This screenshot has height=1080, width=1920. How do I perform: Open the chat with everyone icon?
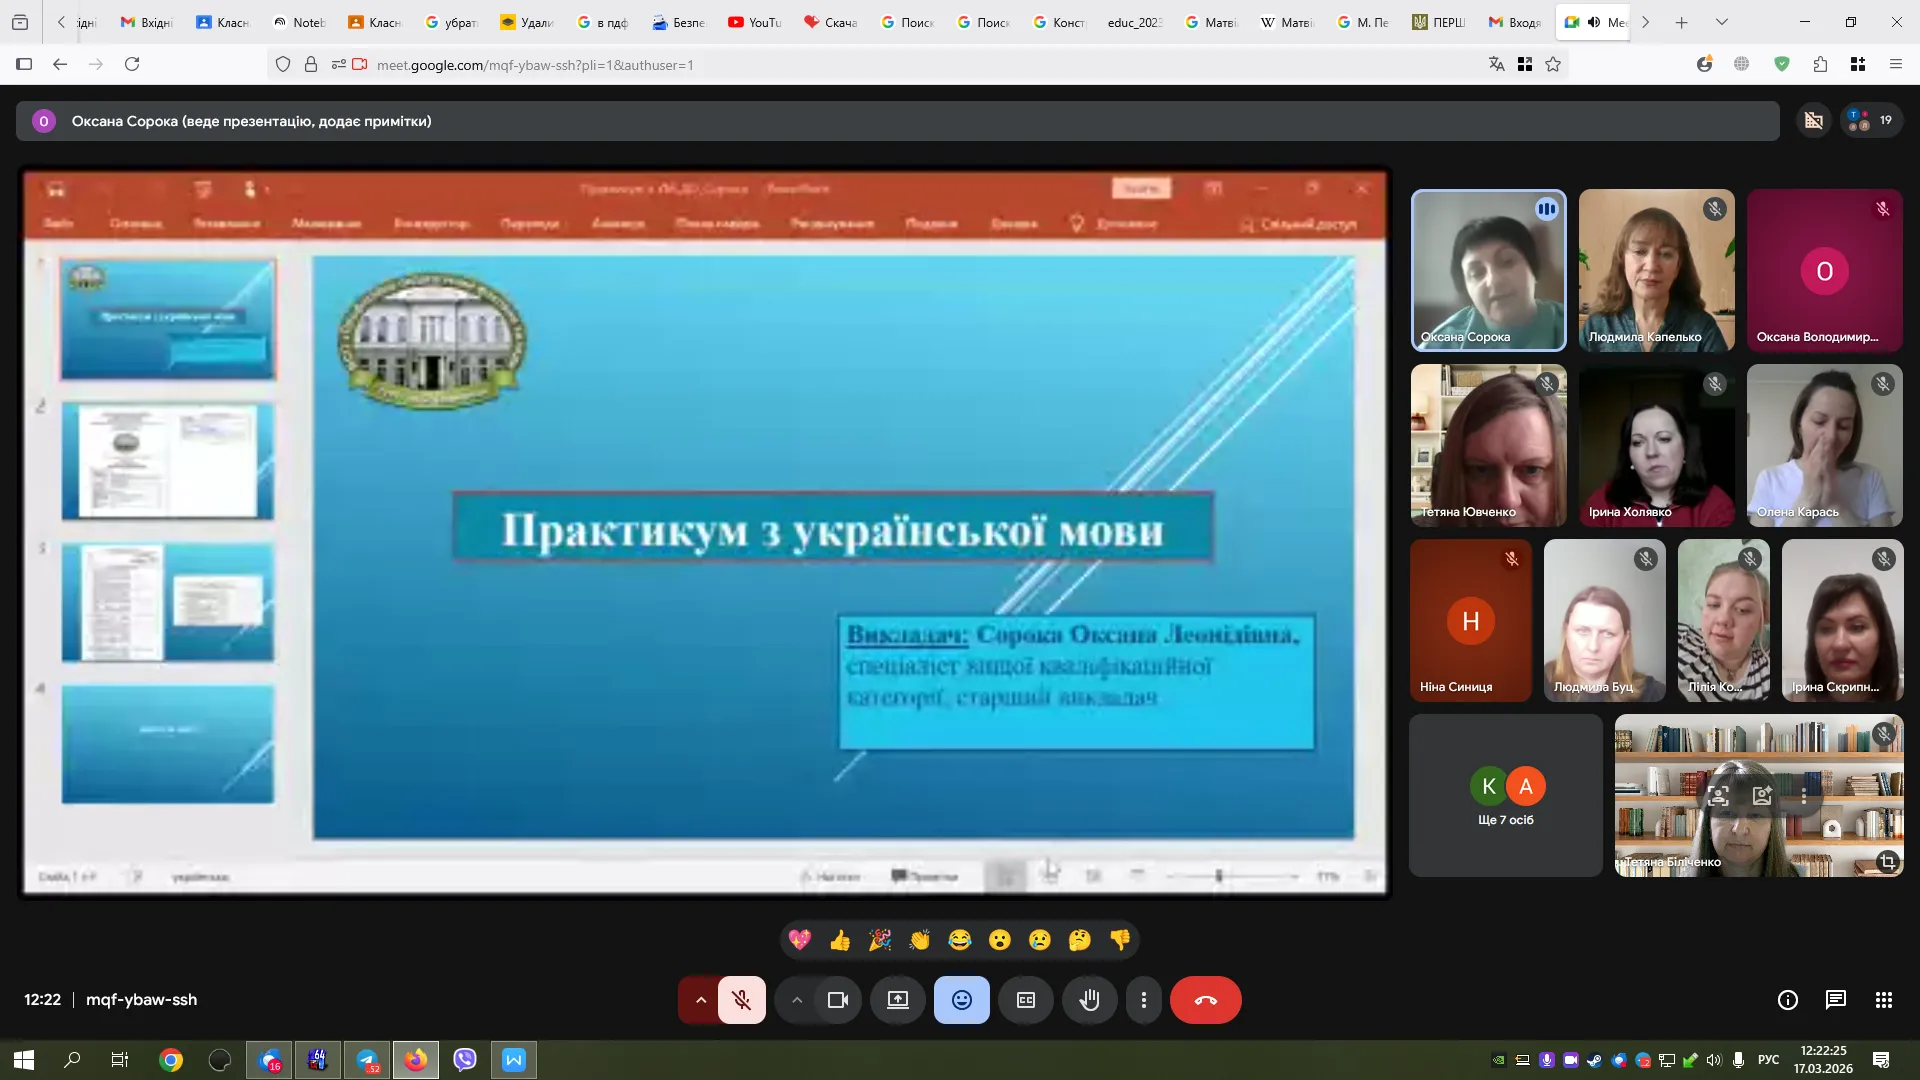tap(1835, 1000)
